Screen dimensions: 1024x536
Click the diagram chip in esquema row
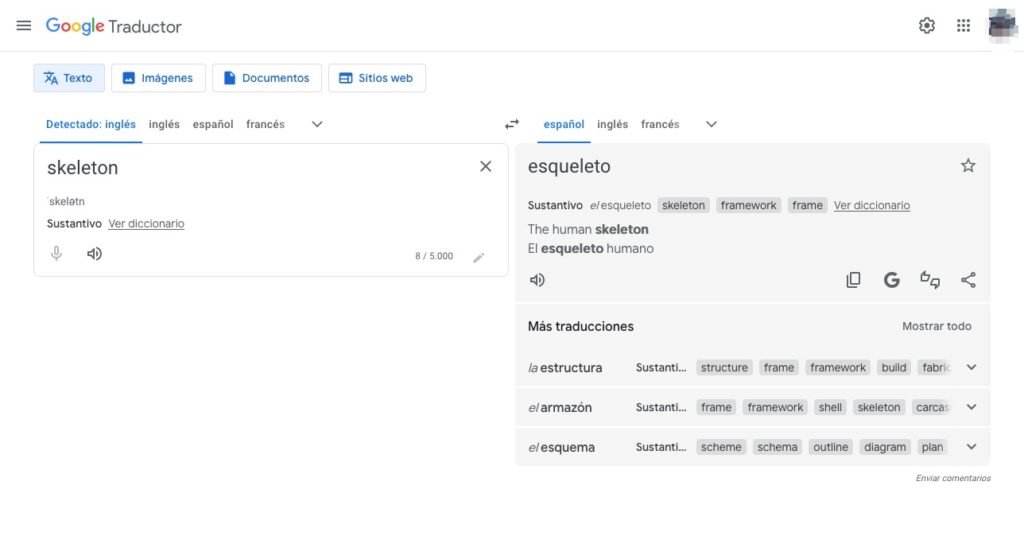tap(885, 447)
